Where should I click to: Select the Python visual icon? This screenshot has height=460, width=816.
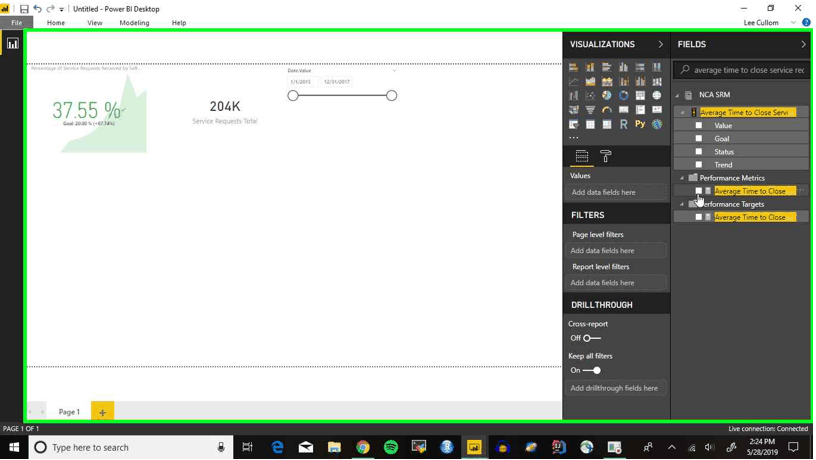pos(640,124)
